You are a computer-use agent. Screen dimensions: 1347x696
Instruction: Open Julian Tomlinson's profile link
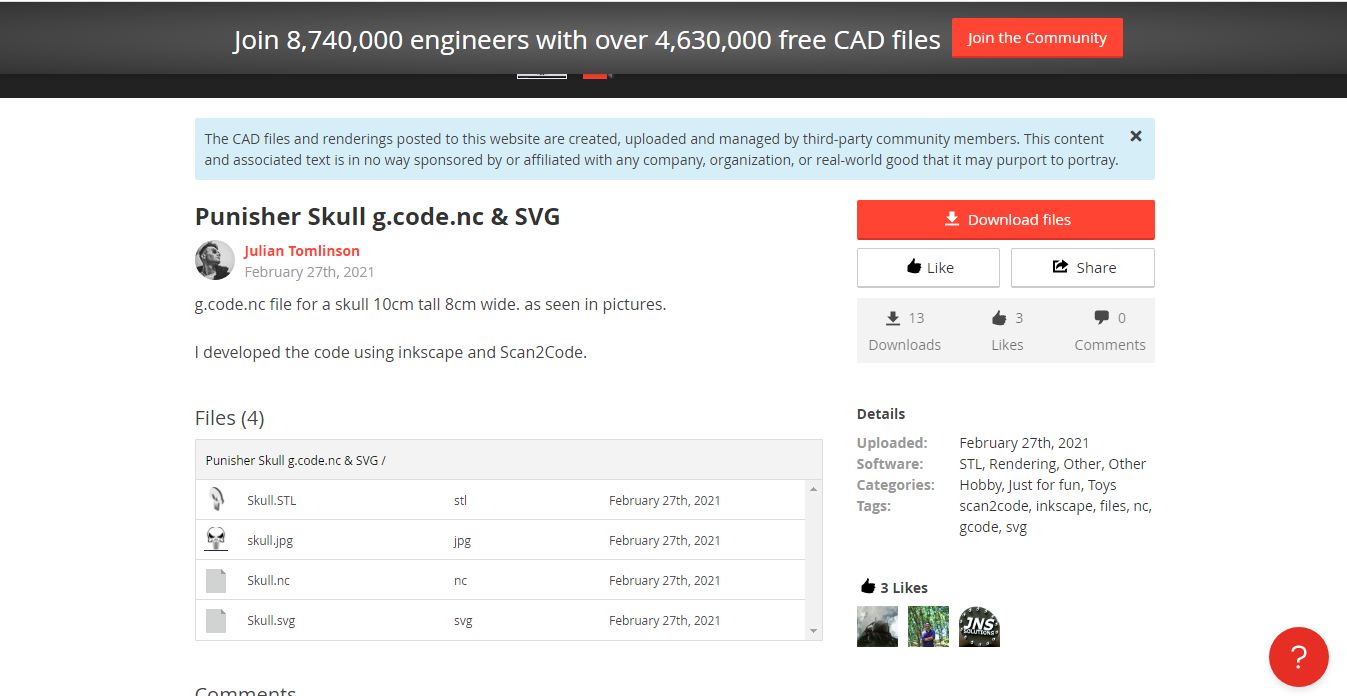tap(302, 250)
